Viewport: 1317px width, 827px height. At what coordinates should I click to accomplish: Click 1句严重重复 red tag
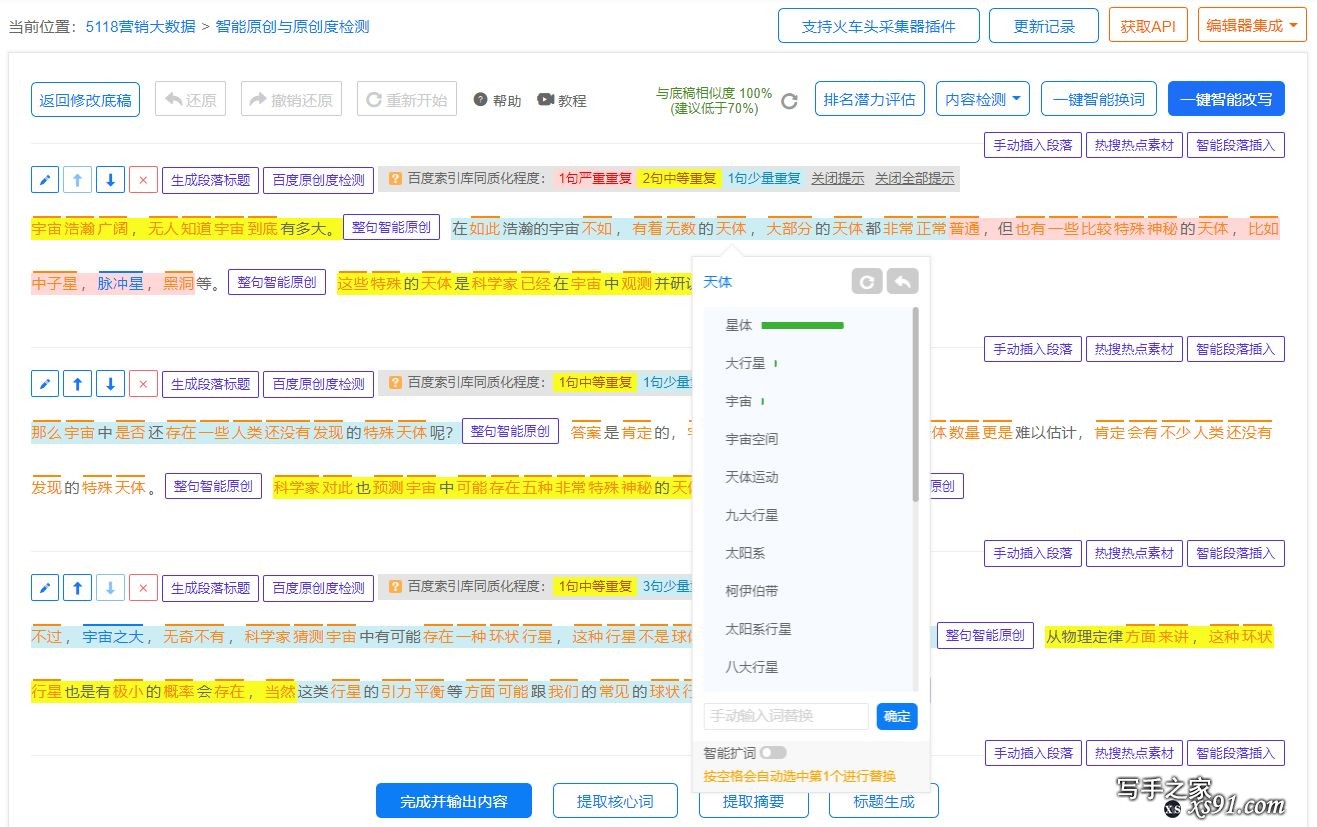coord(595,179)
